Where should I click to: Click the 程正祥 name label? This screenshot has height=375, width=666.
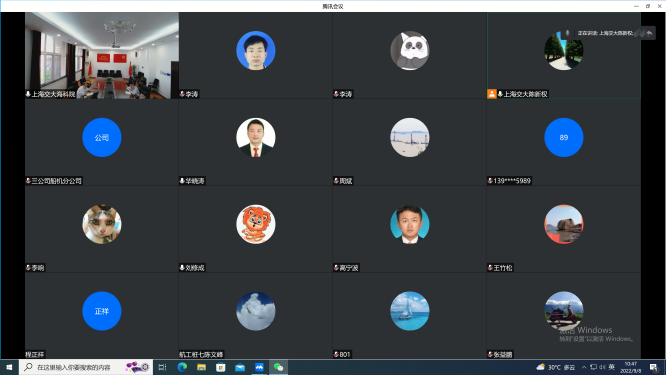click(x=35, y=354)
